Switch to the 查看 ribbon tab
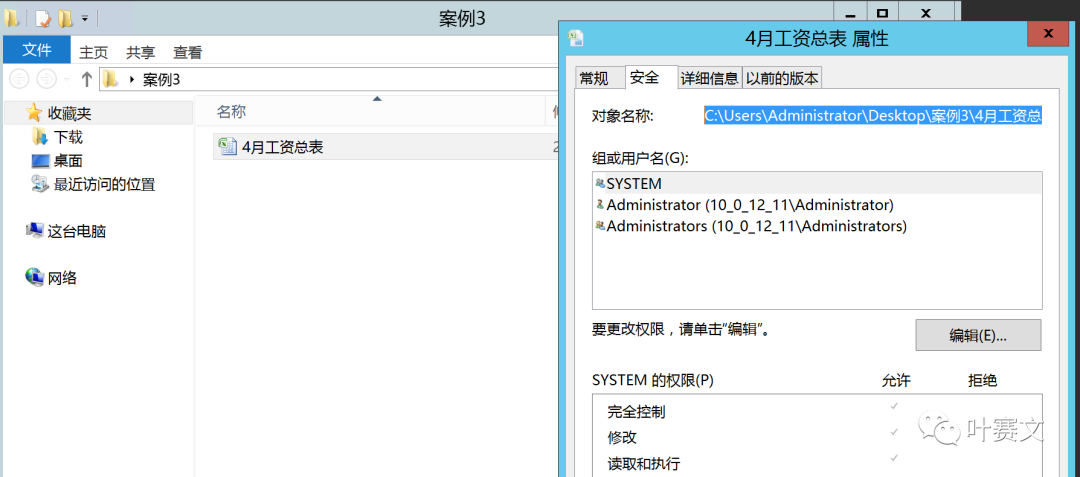Image resolution: width=1080 pixels, height=477 pixels. click(187, 52)
